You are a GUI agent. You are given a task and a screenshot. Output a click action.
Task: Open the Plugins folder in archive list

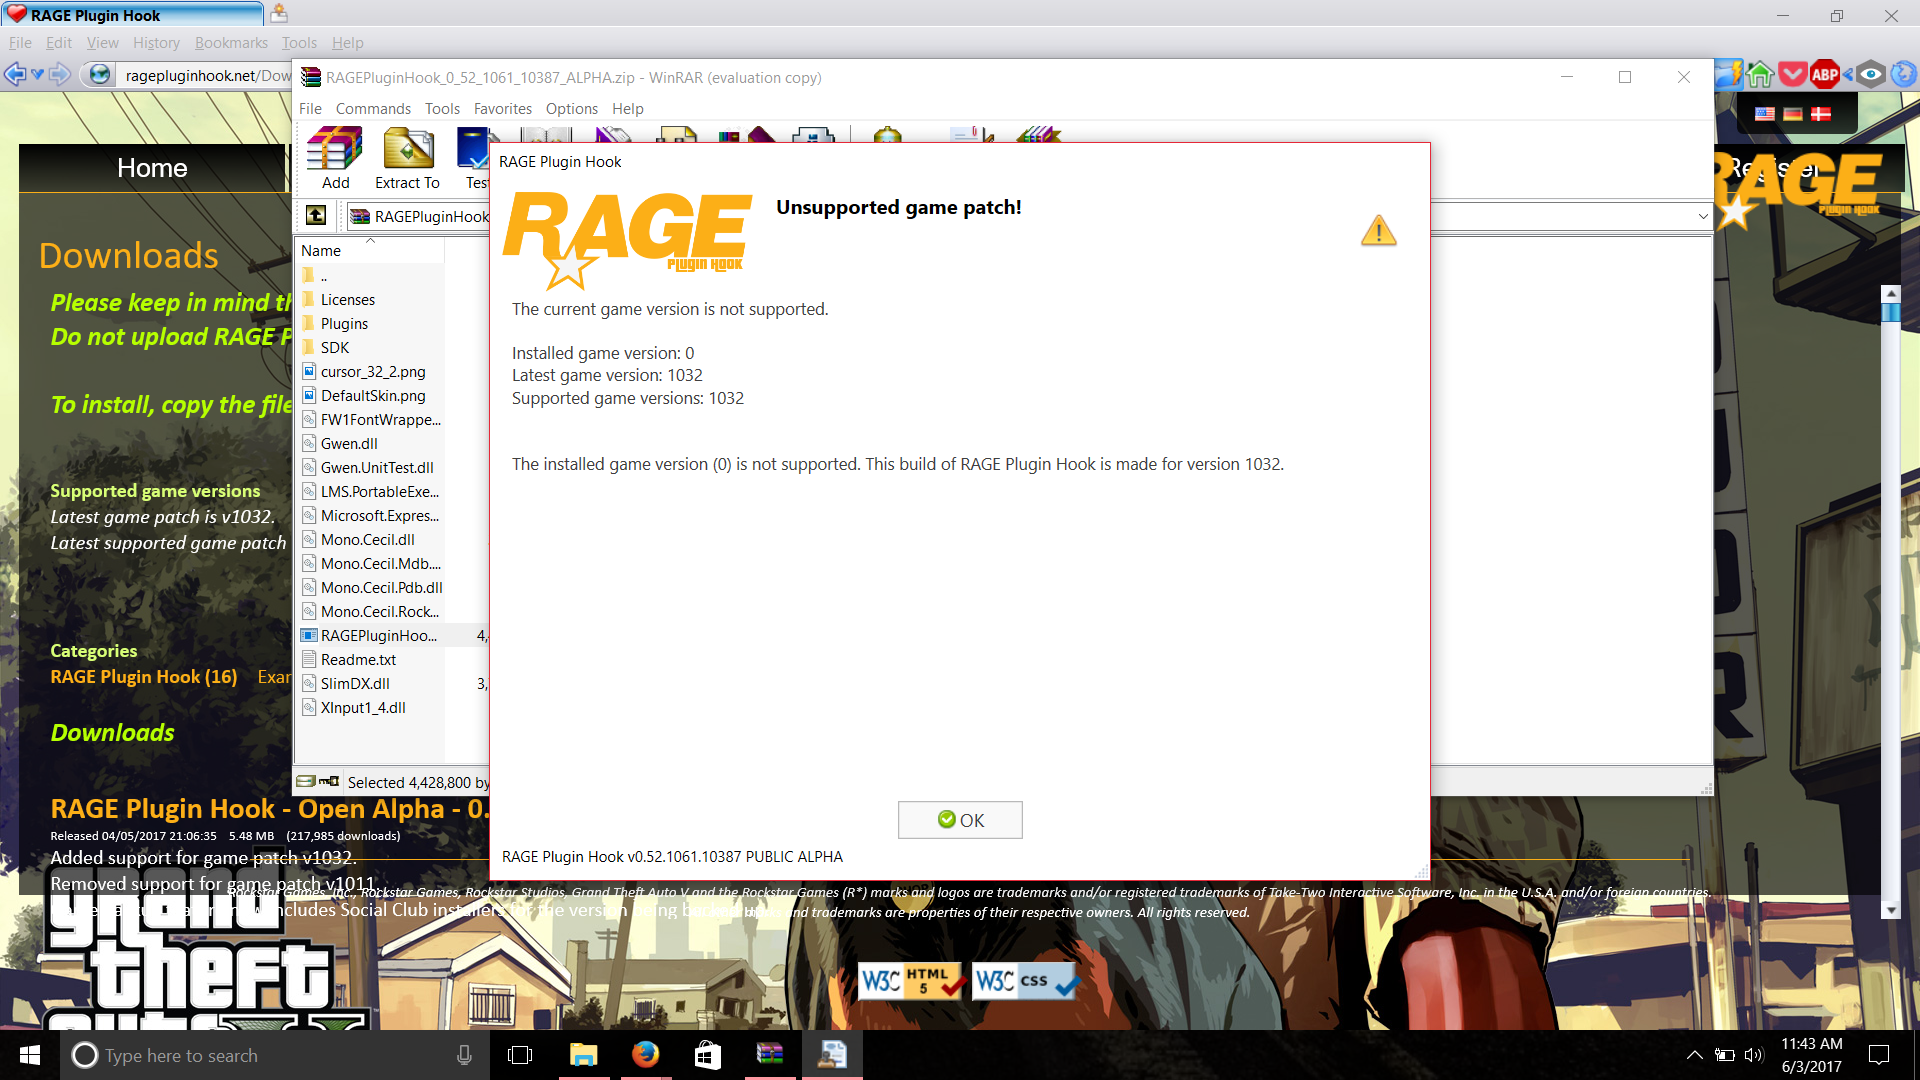pos(344,324)
